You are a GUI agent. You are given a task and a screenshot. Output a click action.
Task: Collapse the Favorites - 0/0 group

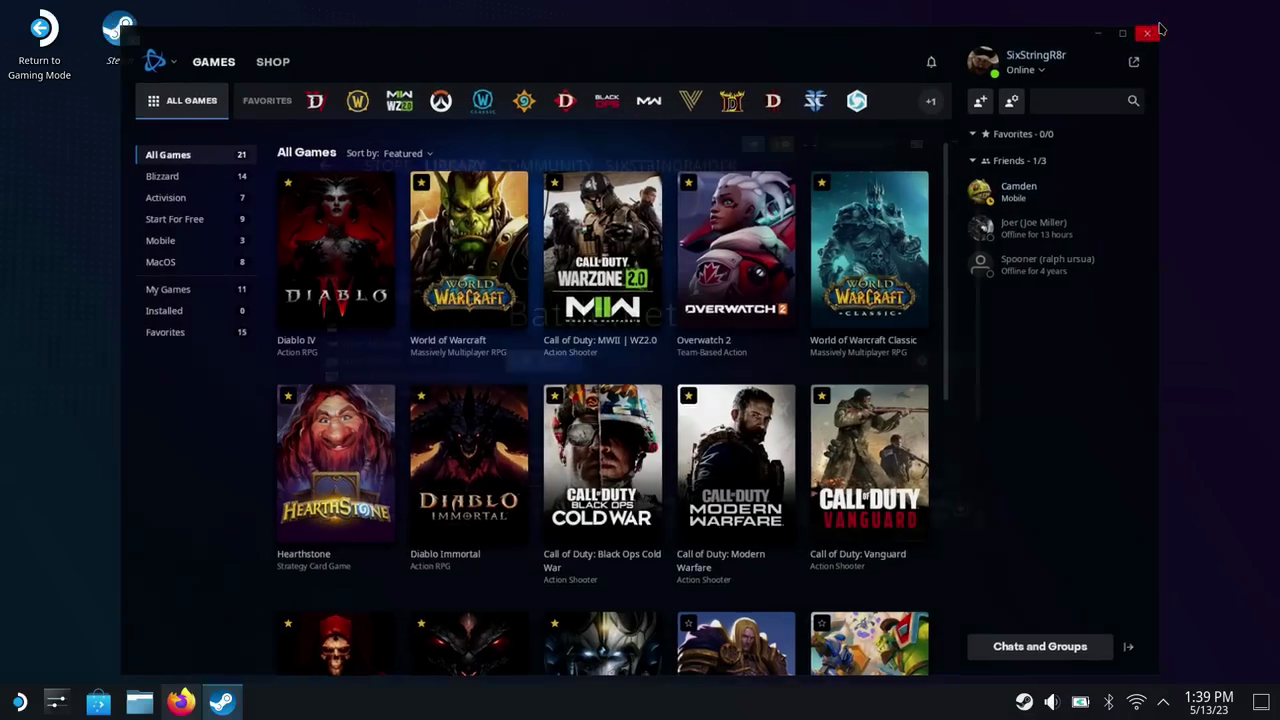[x=973, y=134]
